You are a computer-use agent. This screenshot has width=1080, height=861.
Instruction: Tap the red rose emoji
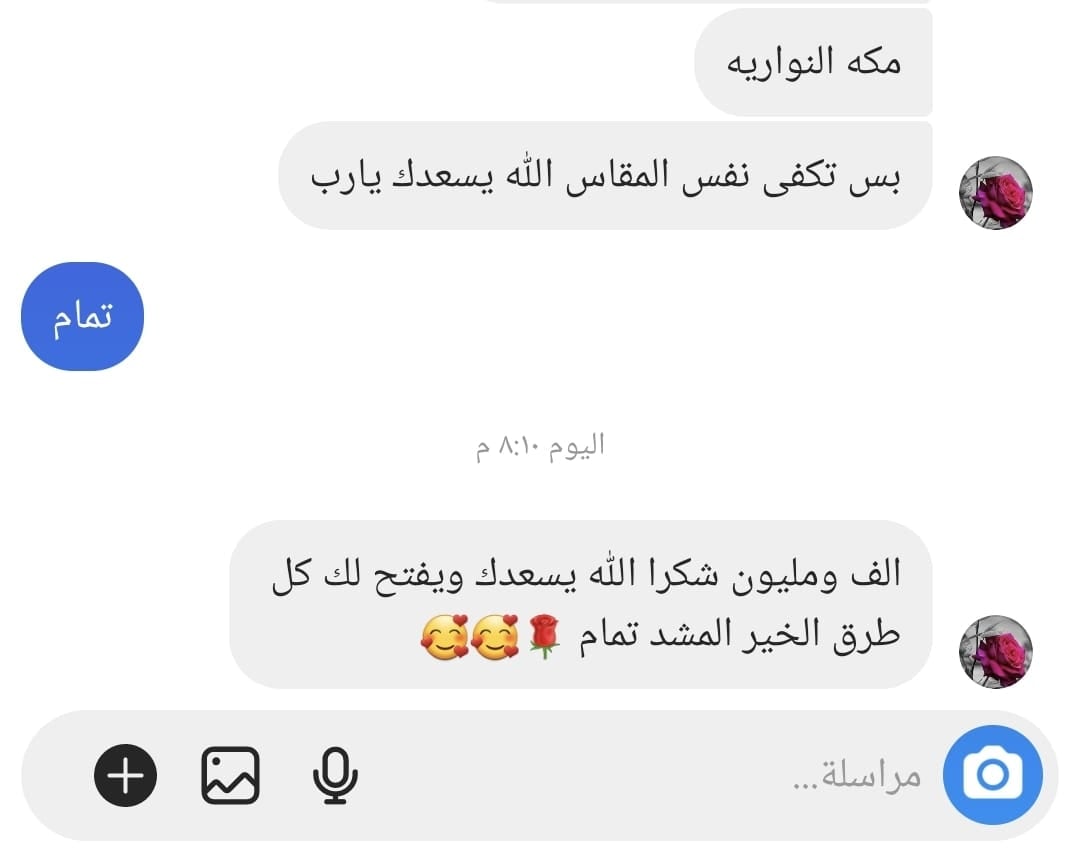[x=544, y=636]
